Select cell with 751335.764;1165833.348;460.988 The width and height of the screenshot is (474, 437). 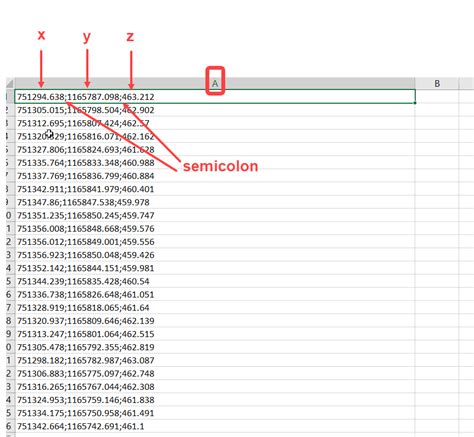point(215,163)
